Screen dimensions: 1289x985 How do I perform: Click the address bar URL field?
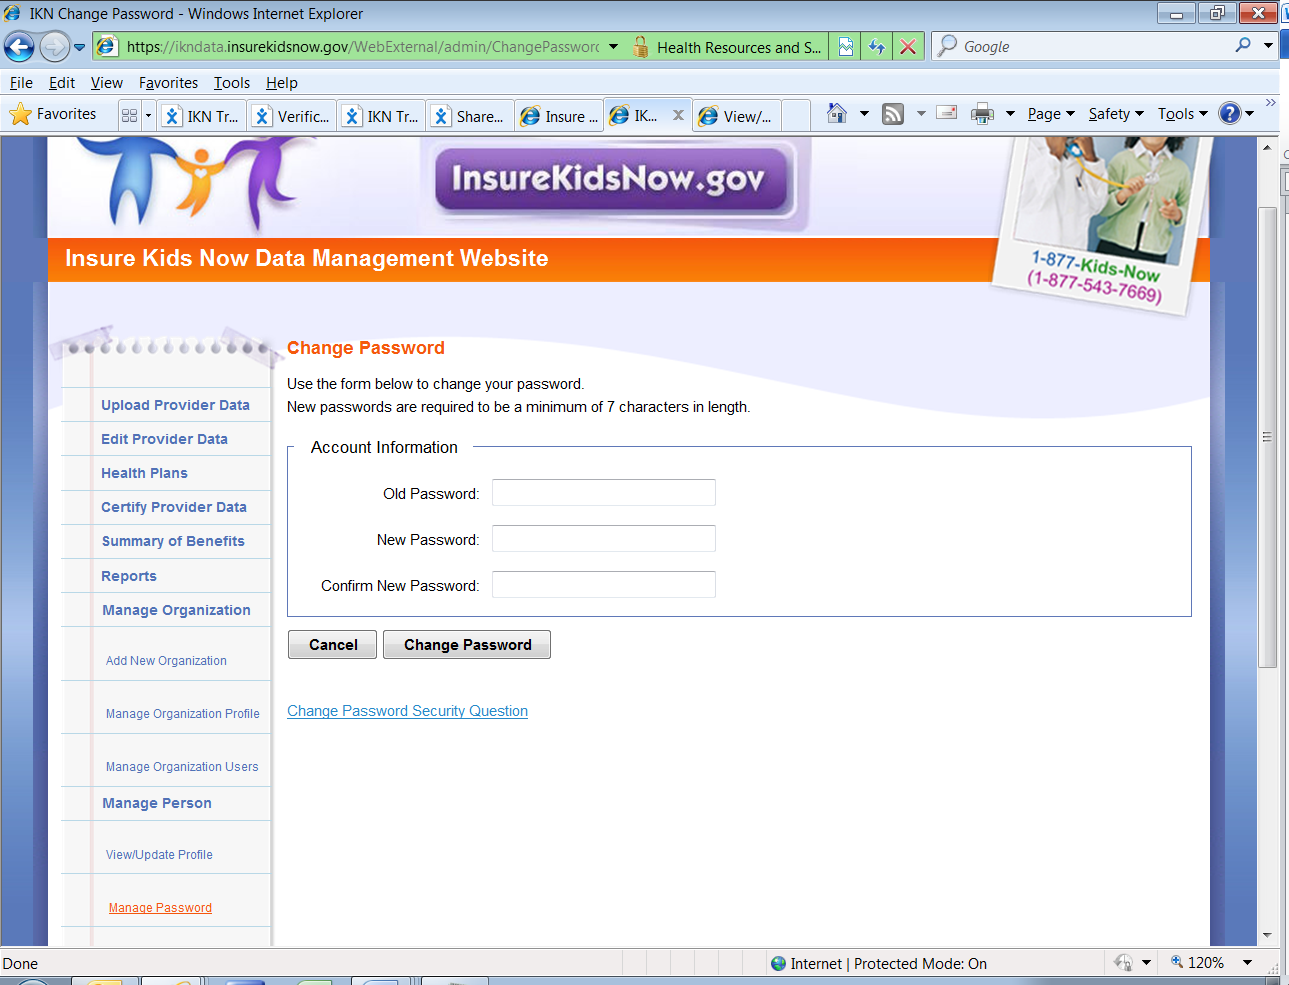[x=362, y=47]
